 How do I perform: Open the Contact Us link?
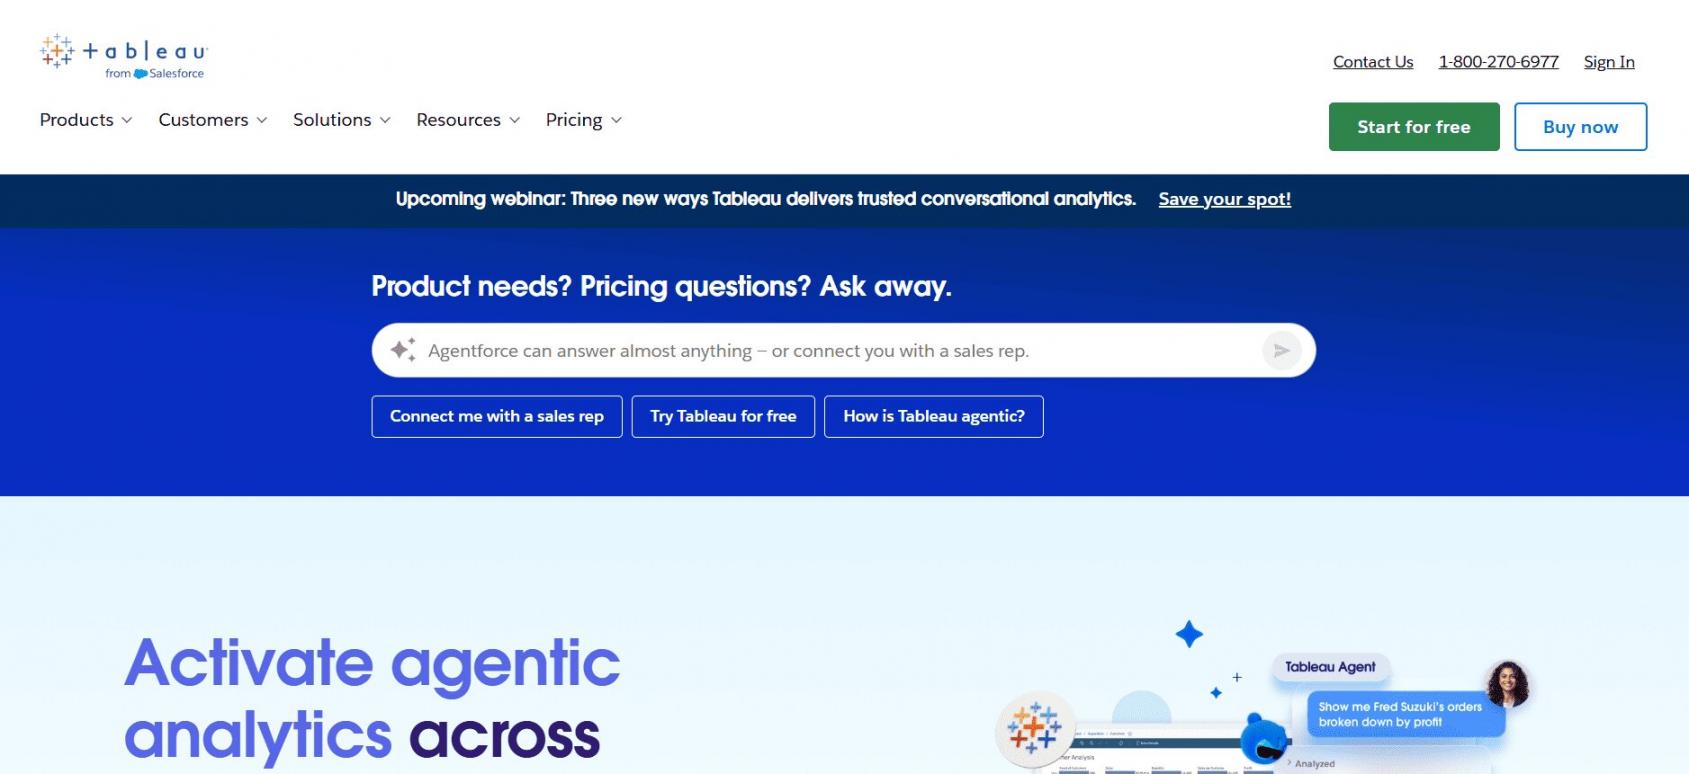[x=1373, y=62]
